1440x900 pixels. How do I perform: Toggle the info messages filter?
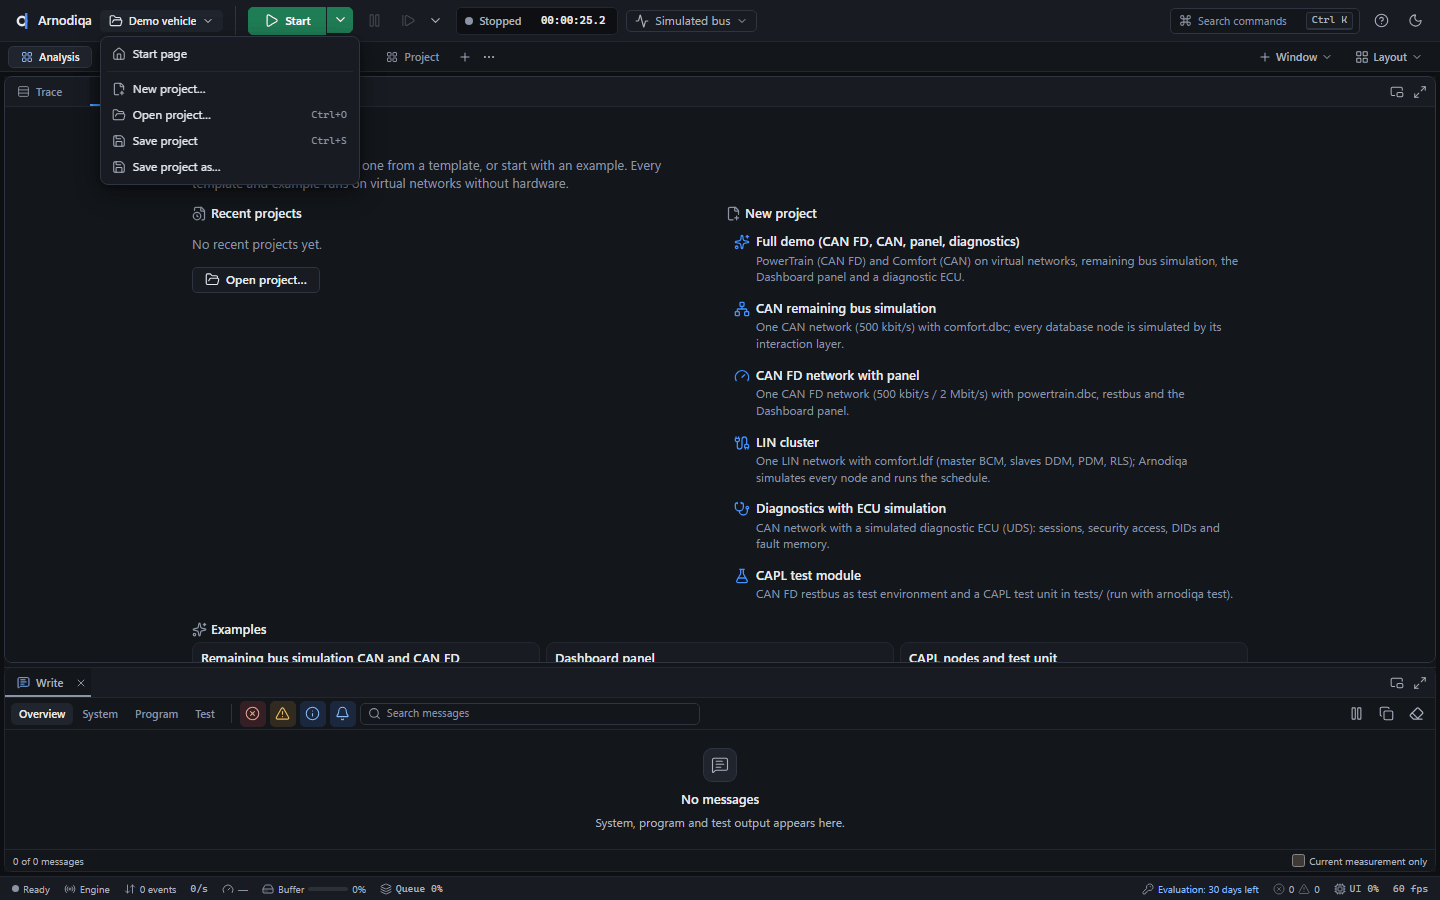click(x=313, y=714)
